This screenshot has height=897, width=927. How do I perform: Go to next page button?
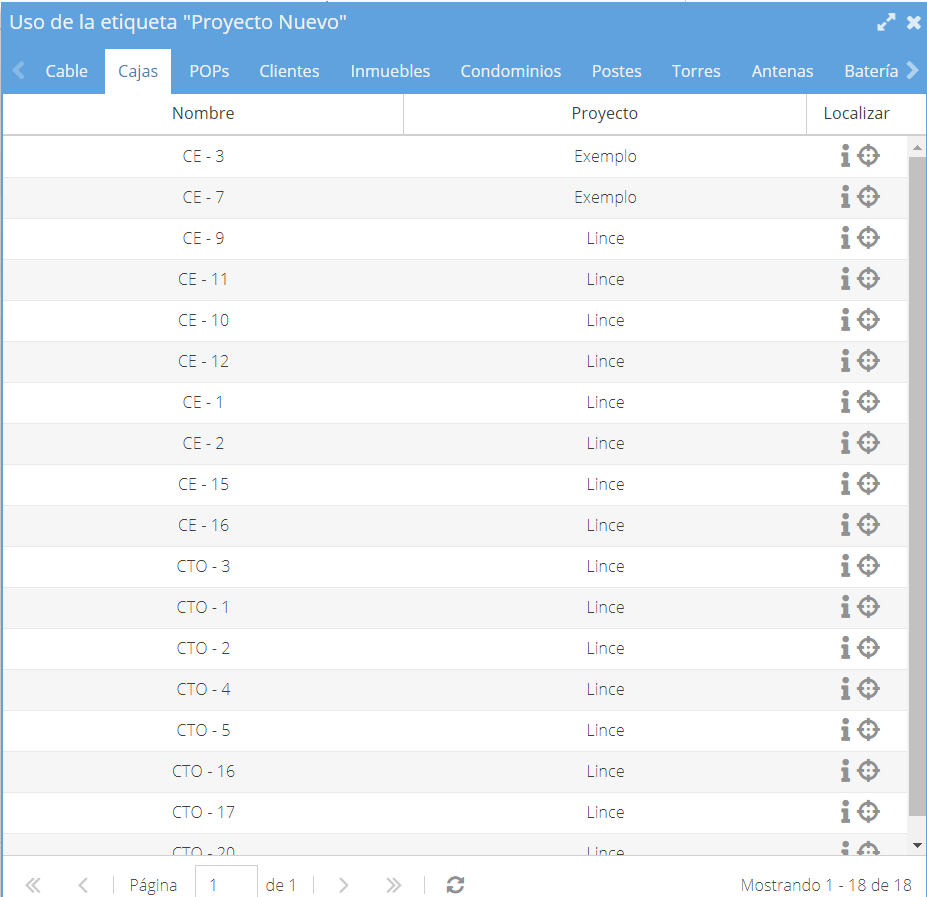click(x=343, y=885)
